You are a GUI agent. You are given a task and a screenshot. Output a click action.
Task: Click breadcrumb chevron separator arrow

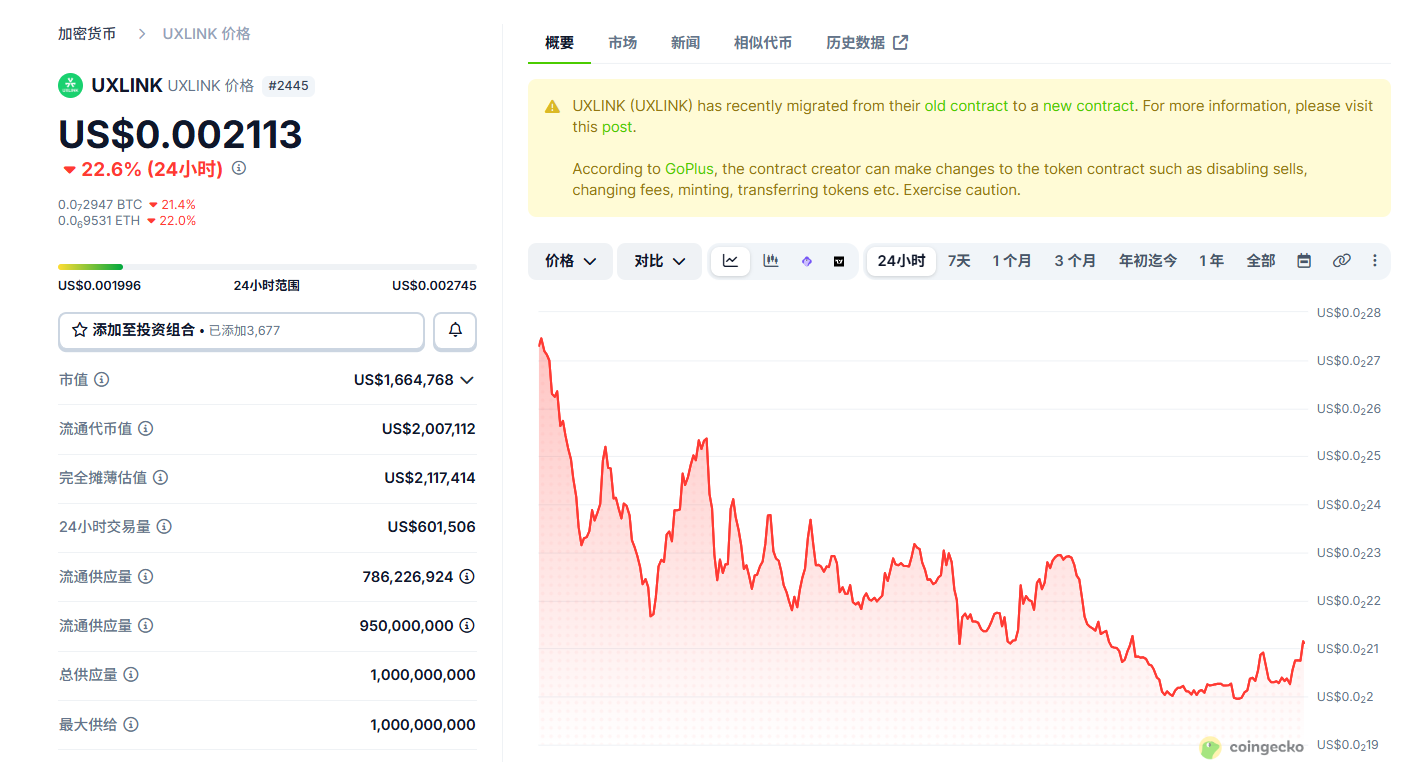click(141, 34)
